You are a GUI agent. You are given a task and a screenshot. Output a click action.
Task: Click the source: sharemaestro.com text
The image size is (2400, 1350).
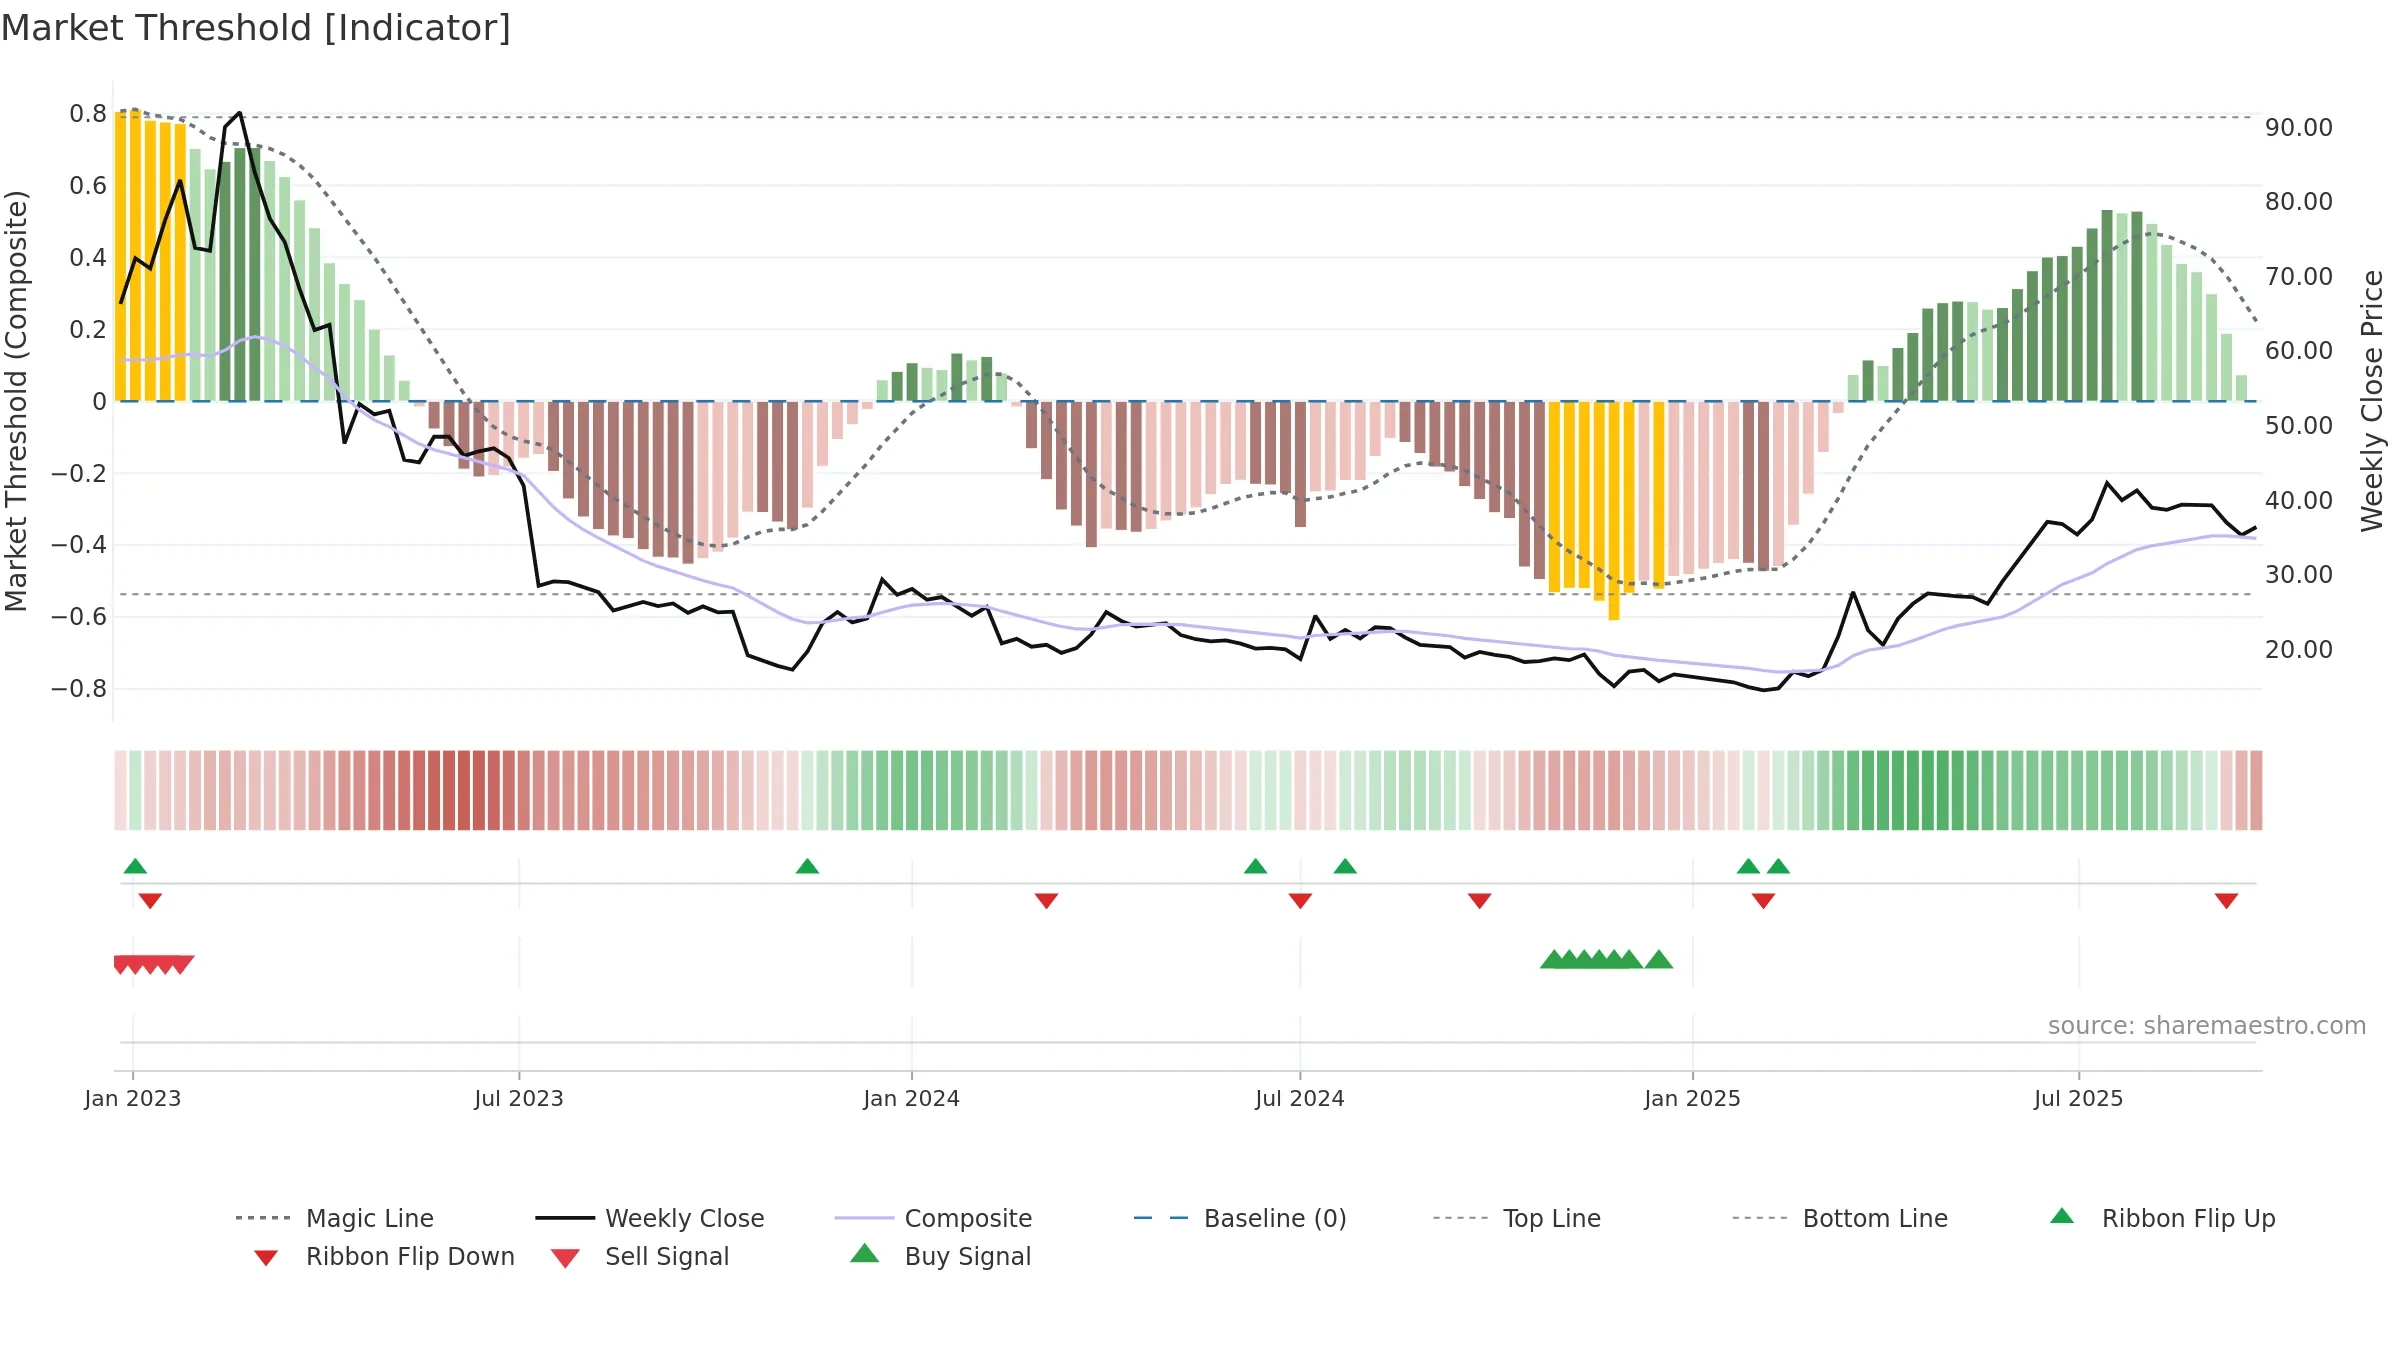(2207, 1025)
